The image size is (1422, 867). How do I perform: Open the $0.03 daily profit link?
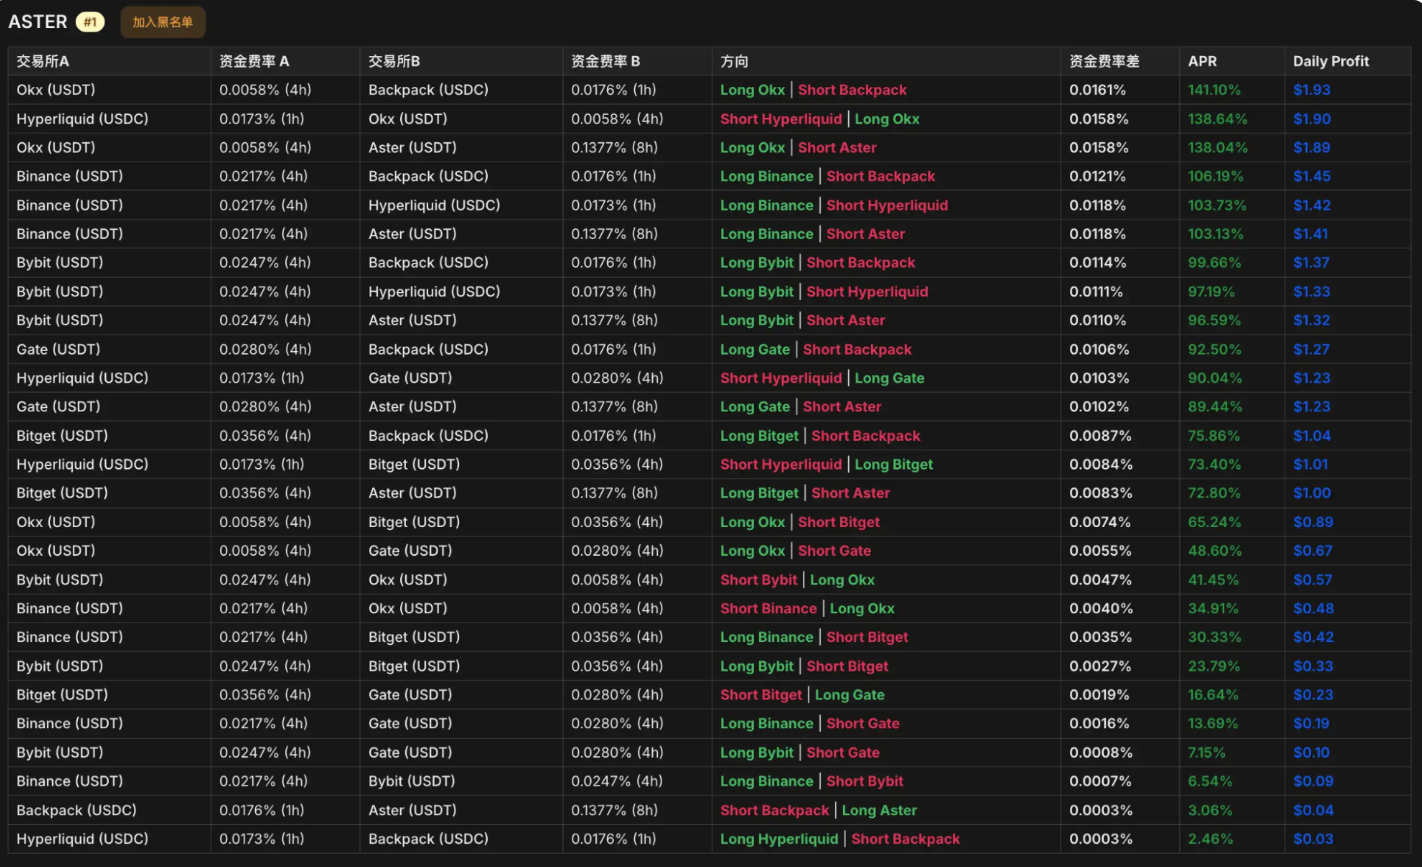point(1313,839)
